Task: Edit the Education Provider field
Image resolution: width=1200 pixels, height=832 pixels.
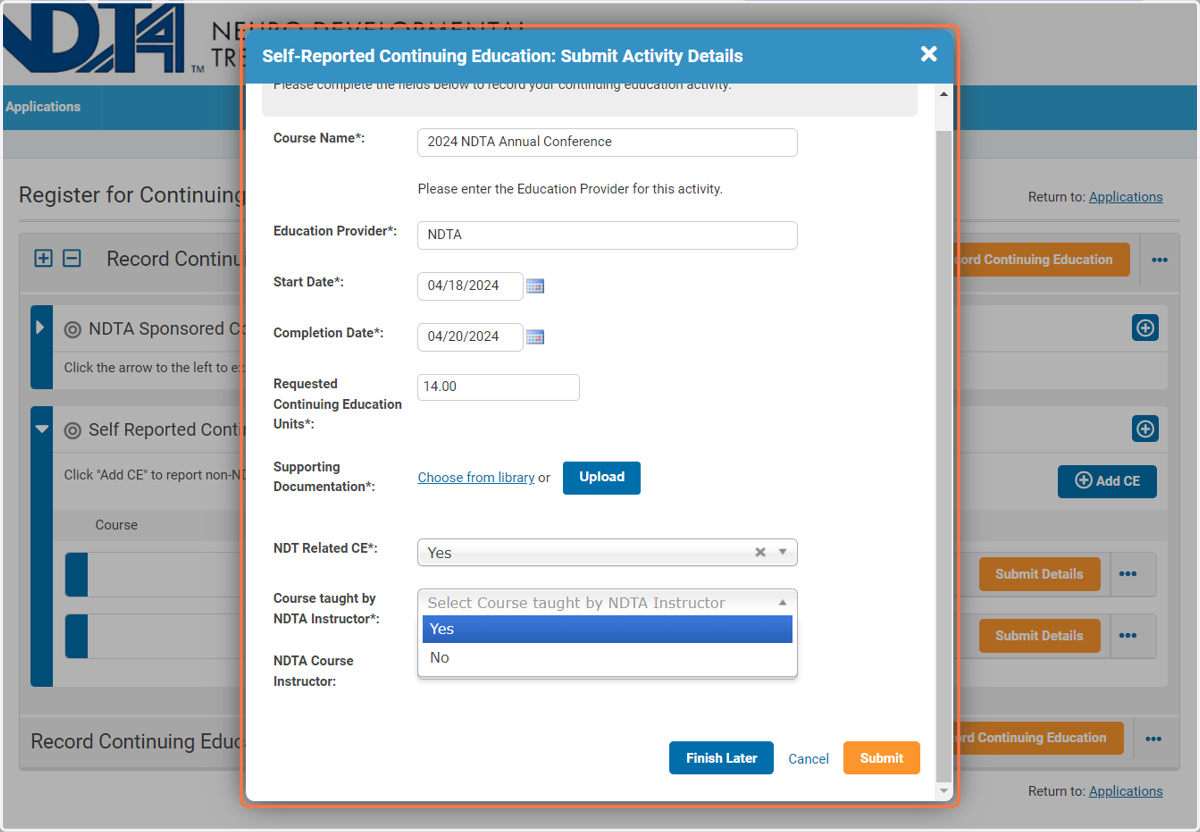Action: [607, 235]
